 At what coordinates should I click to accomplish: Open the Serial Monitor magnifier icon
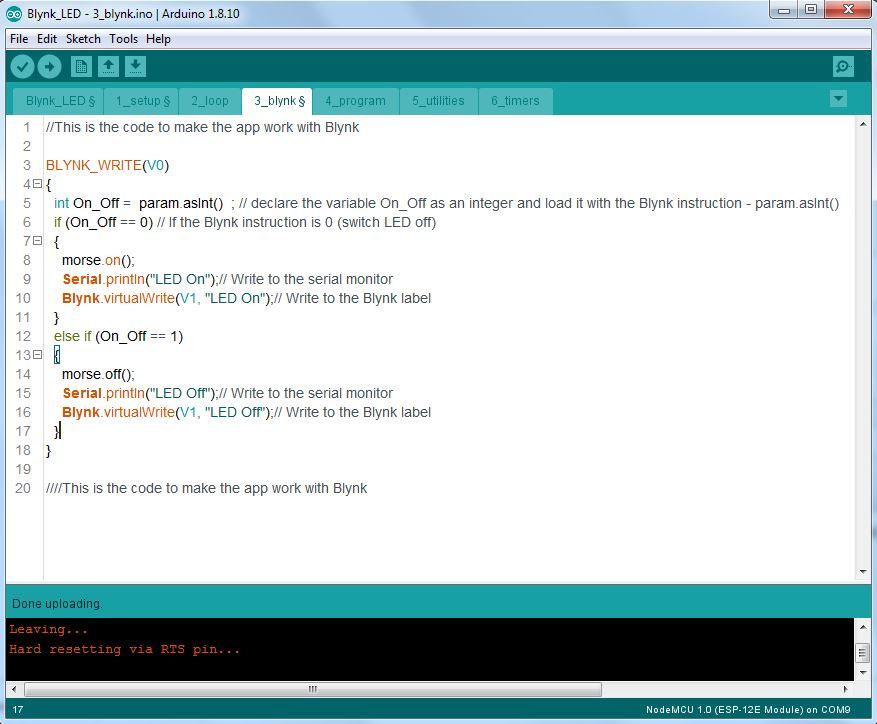843,67
